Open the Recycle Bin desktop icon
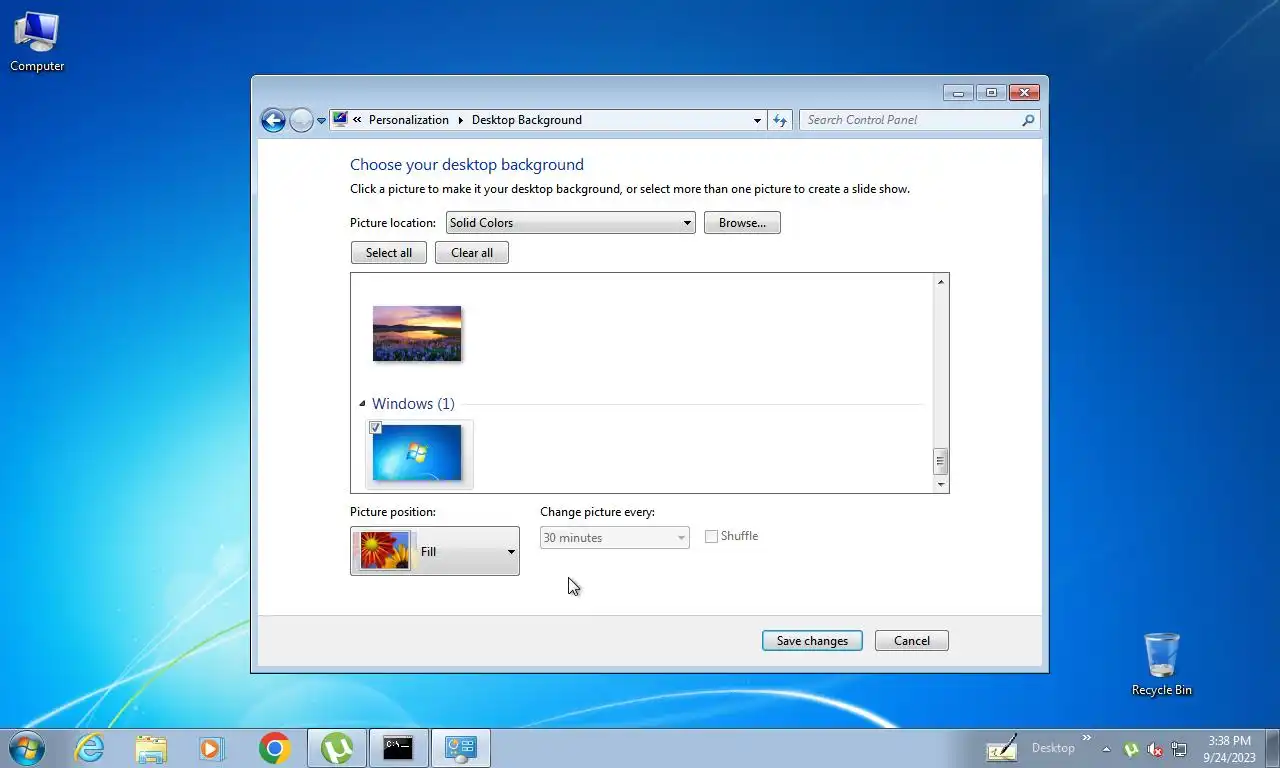 [x=1161, y=664]
